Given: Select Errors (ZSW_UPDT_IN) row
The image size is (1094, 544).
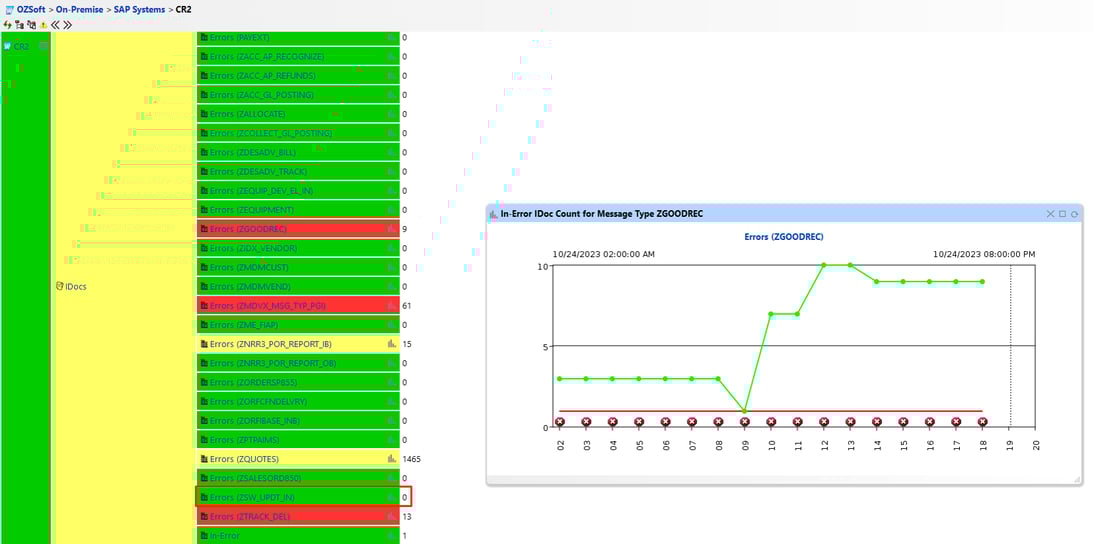Looking at the screenshot, I should click(x=298, y=497).
